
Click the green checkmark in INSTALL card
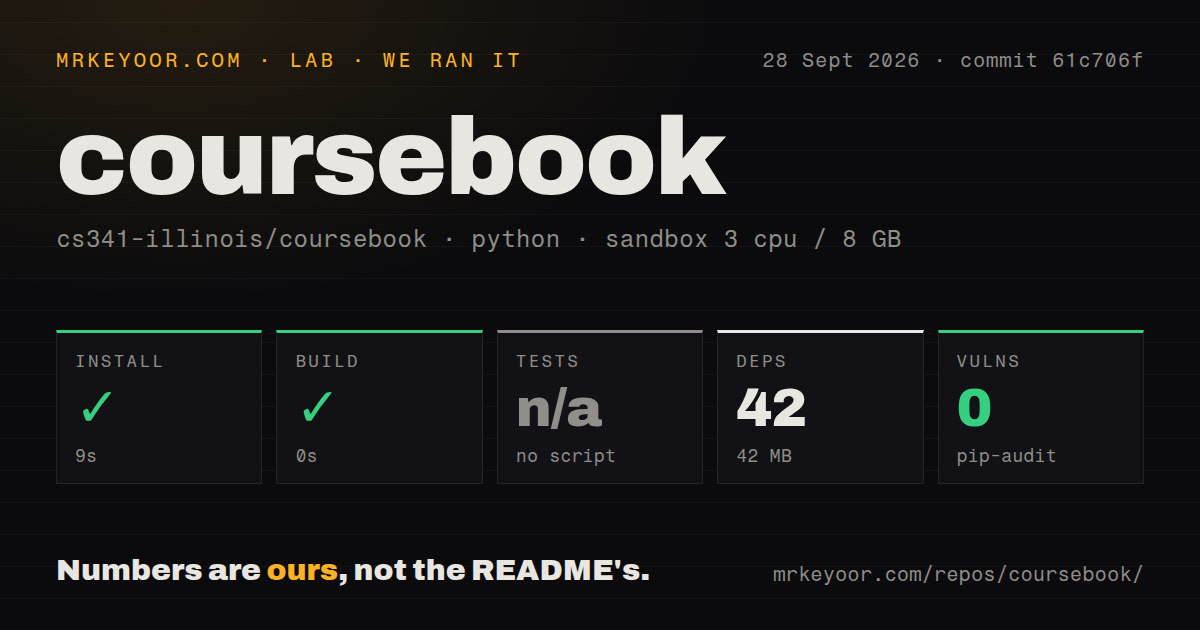[97, 407]
